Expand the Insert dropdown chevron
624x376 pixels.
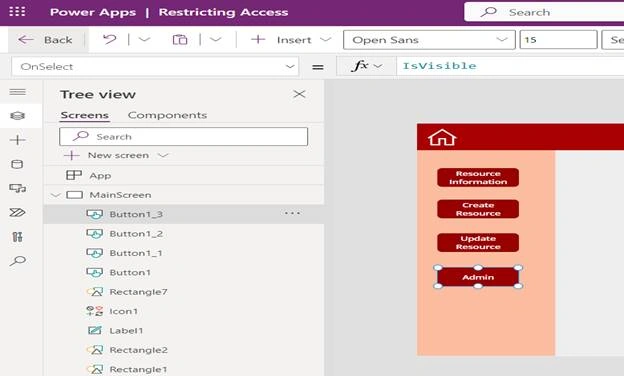(x=326, y=39)
